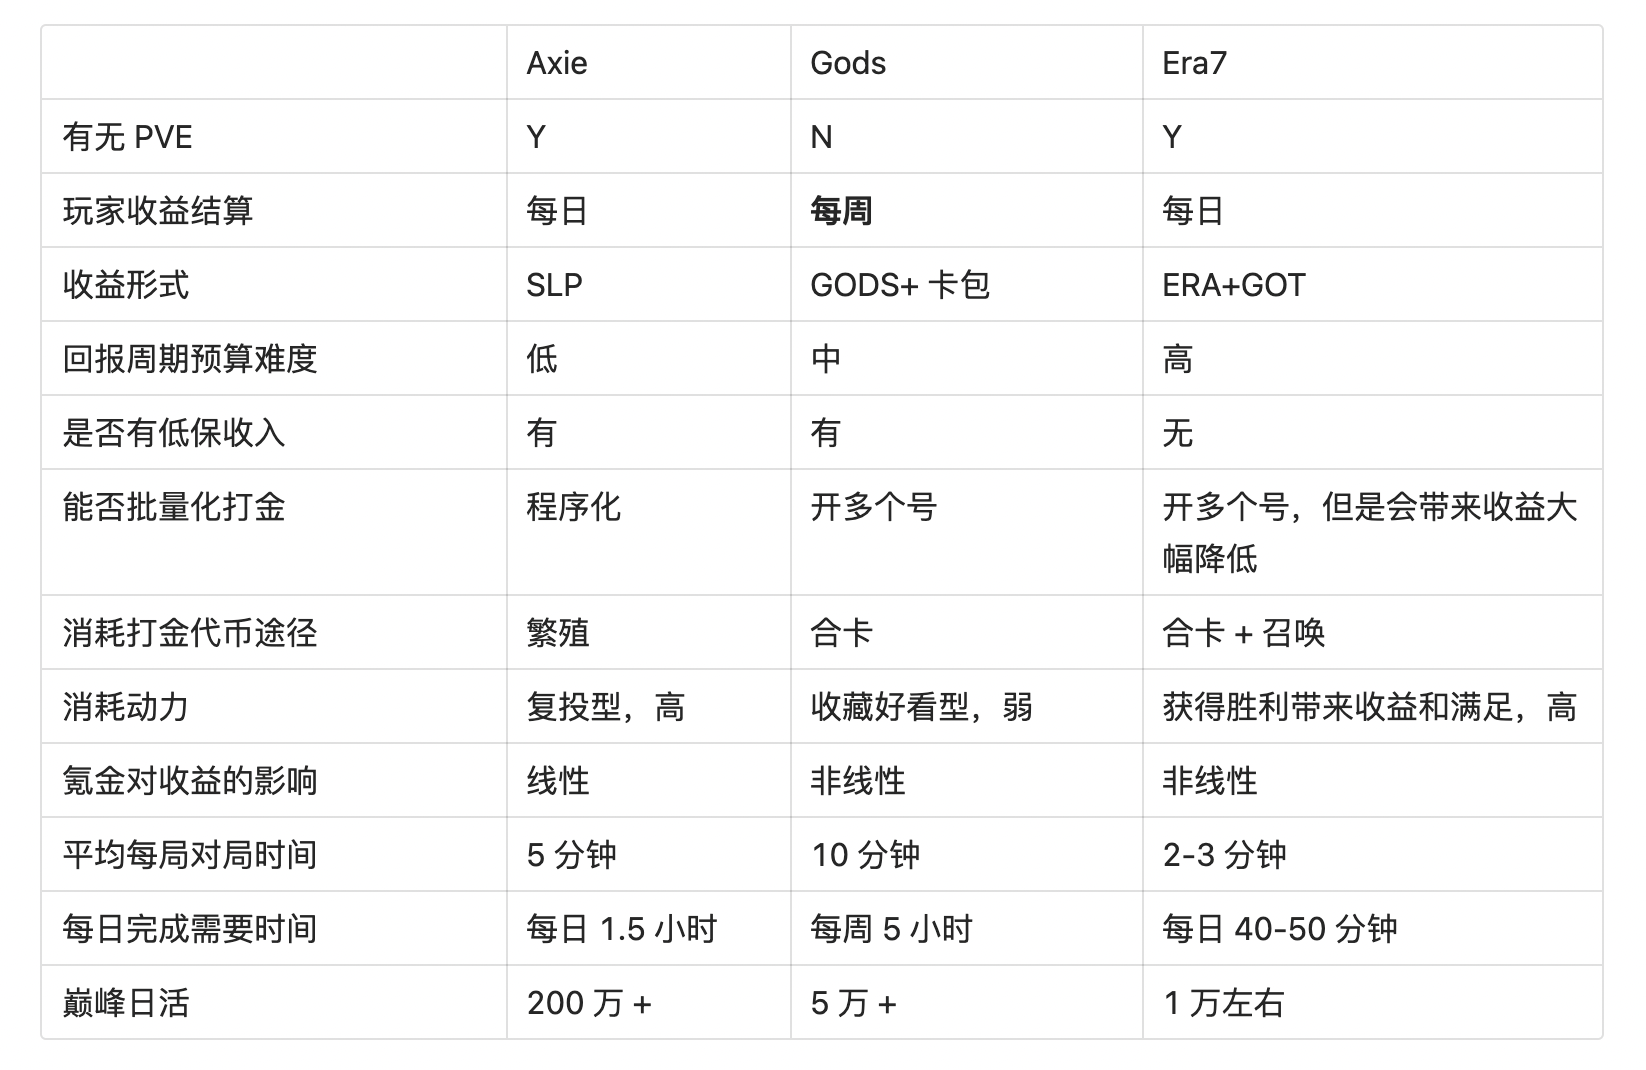Select the 回报周期预算难度 row label
Image resolution: width=1646 pixels, height=1070 pixels.
pyautogui.click(x=190, y=359)
